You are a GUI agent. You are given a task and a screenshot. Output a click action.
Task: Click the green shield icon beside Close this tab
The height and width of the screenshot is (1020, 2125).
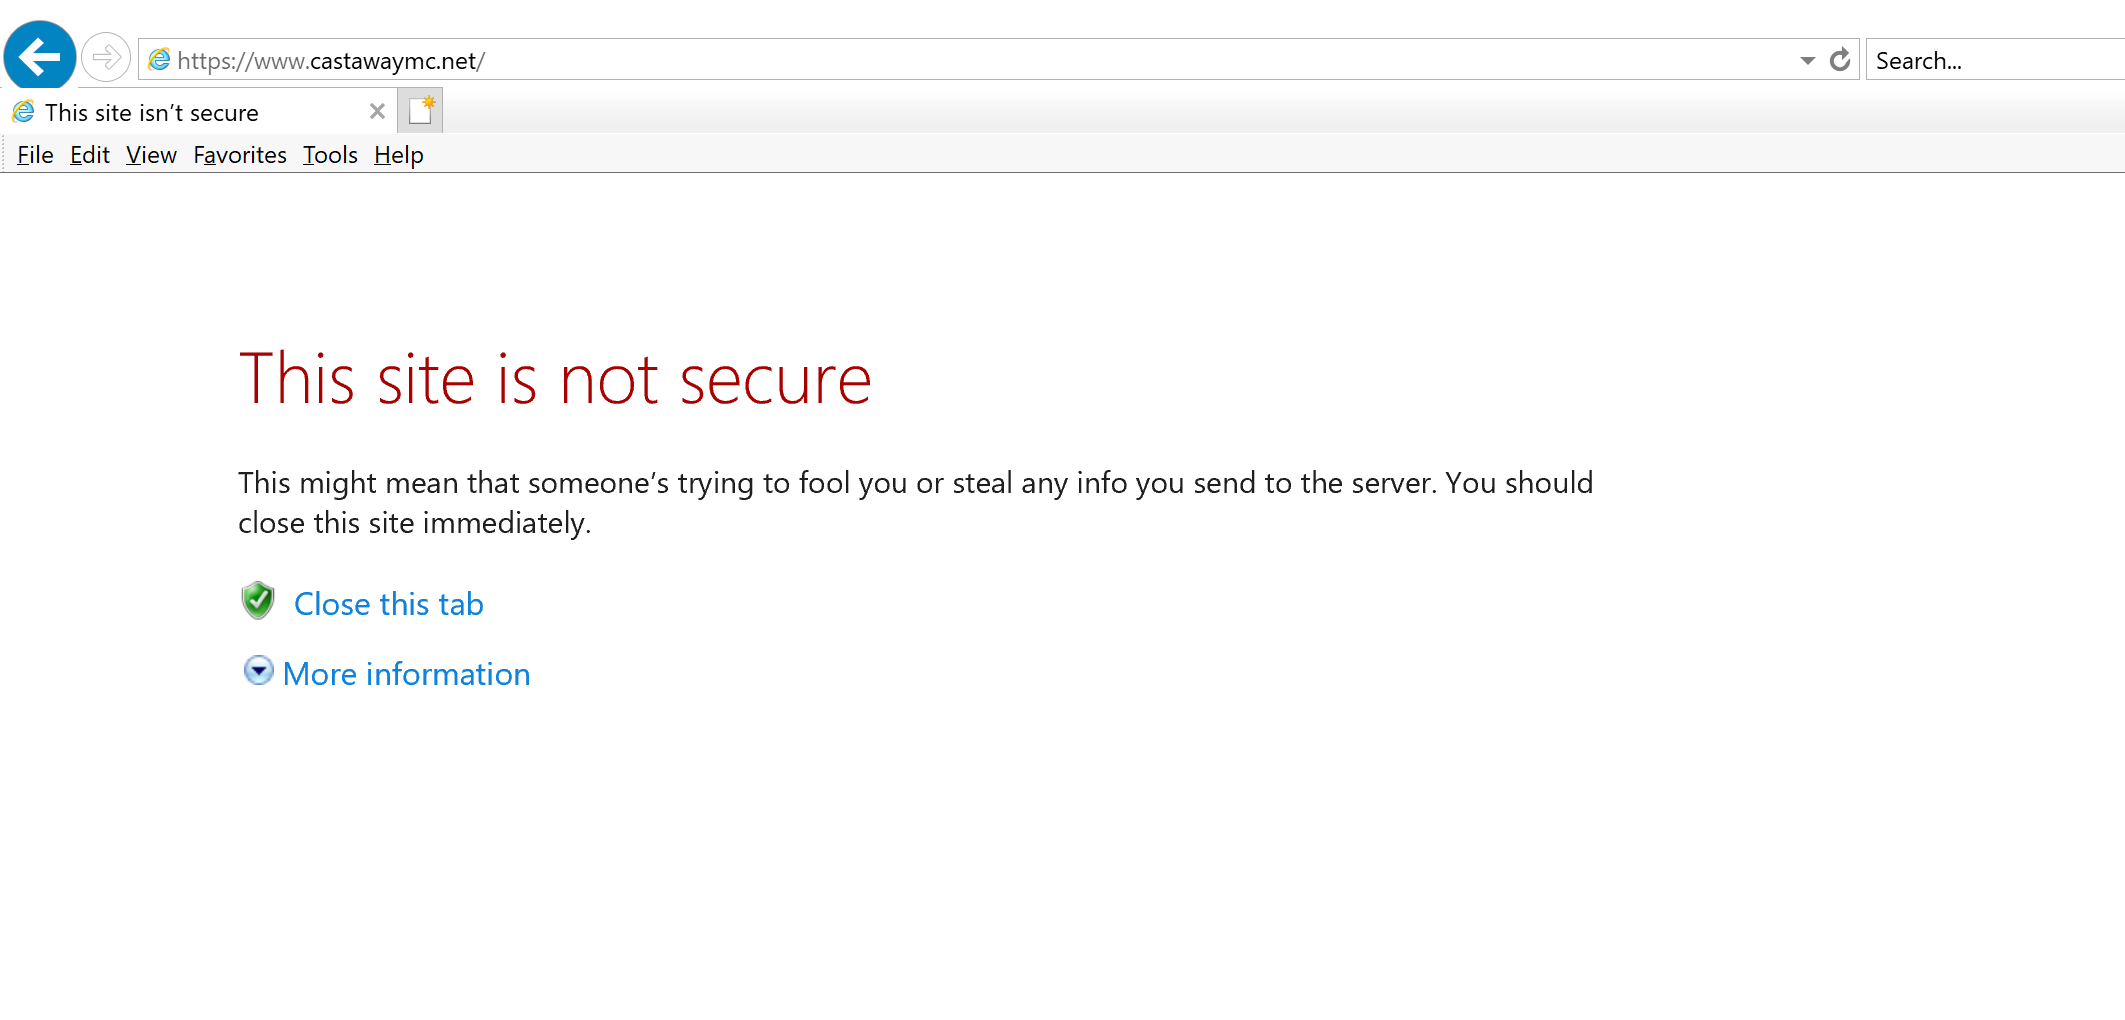coord(258,601)
